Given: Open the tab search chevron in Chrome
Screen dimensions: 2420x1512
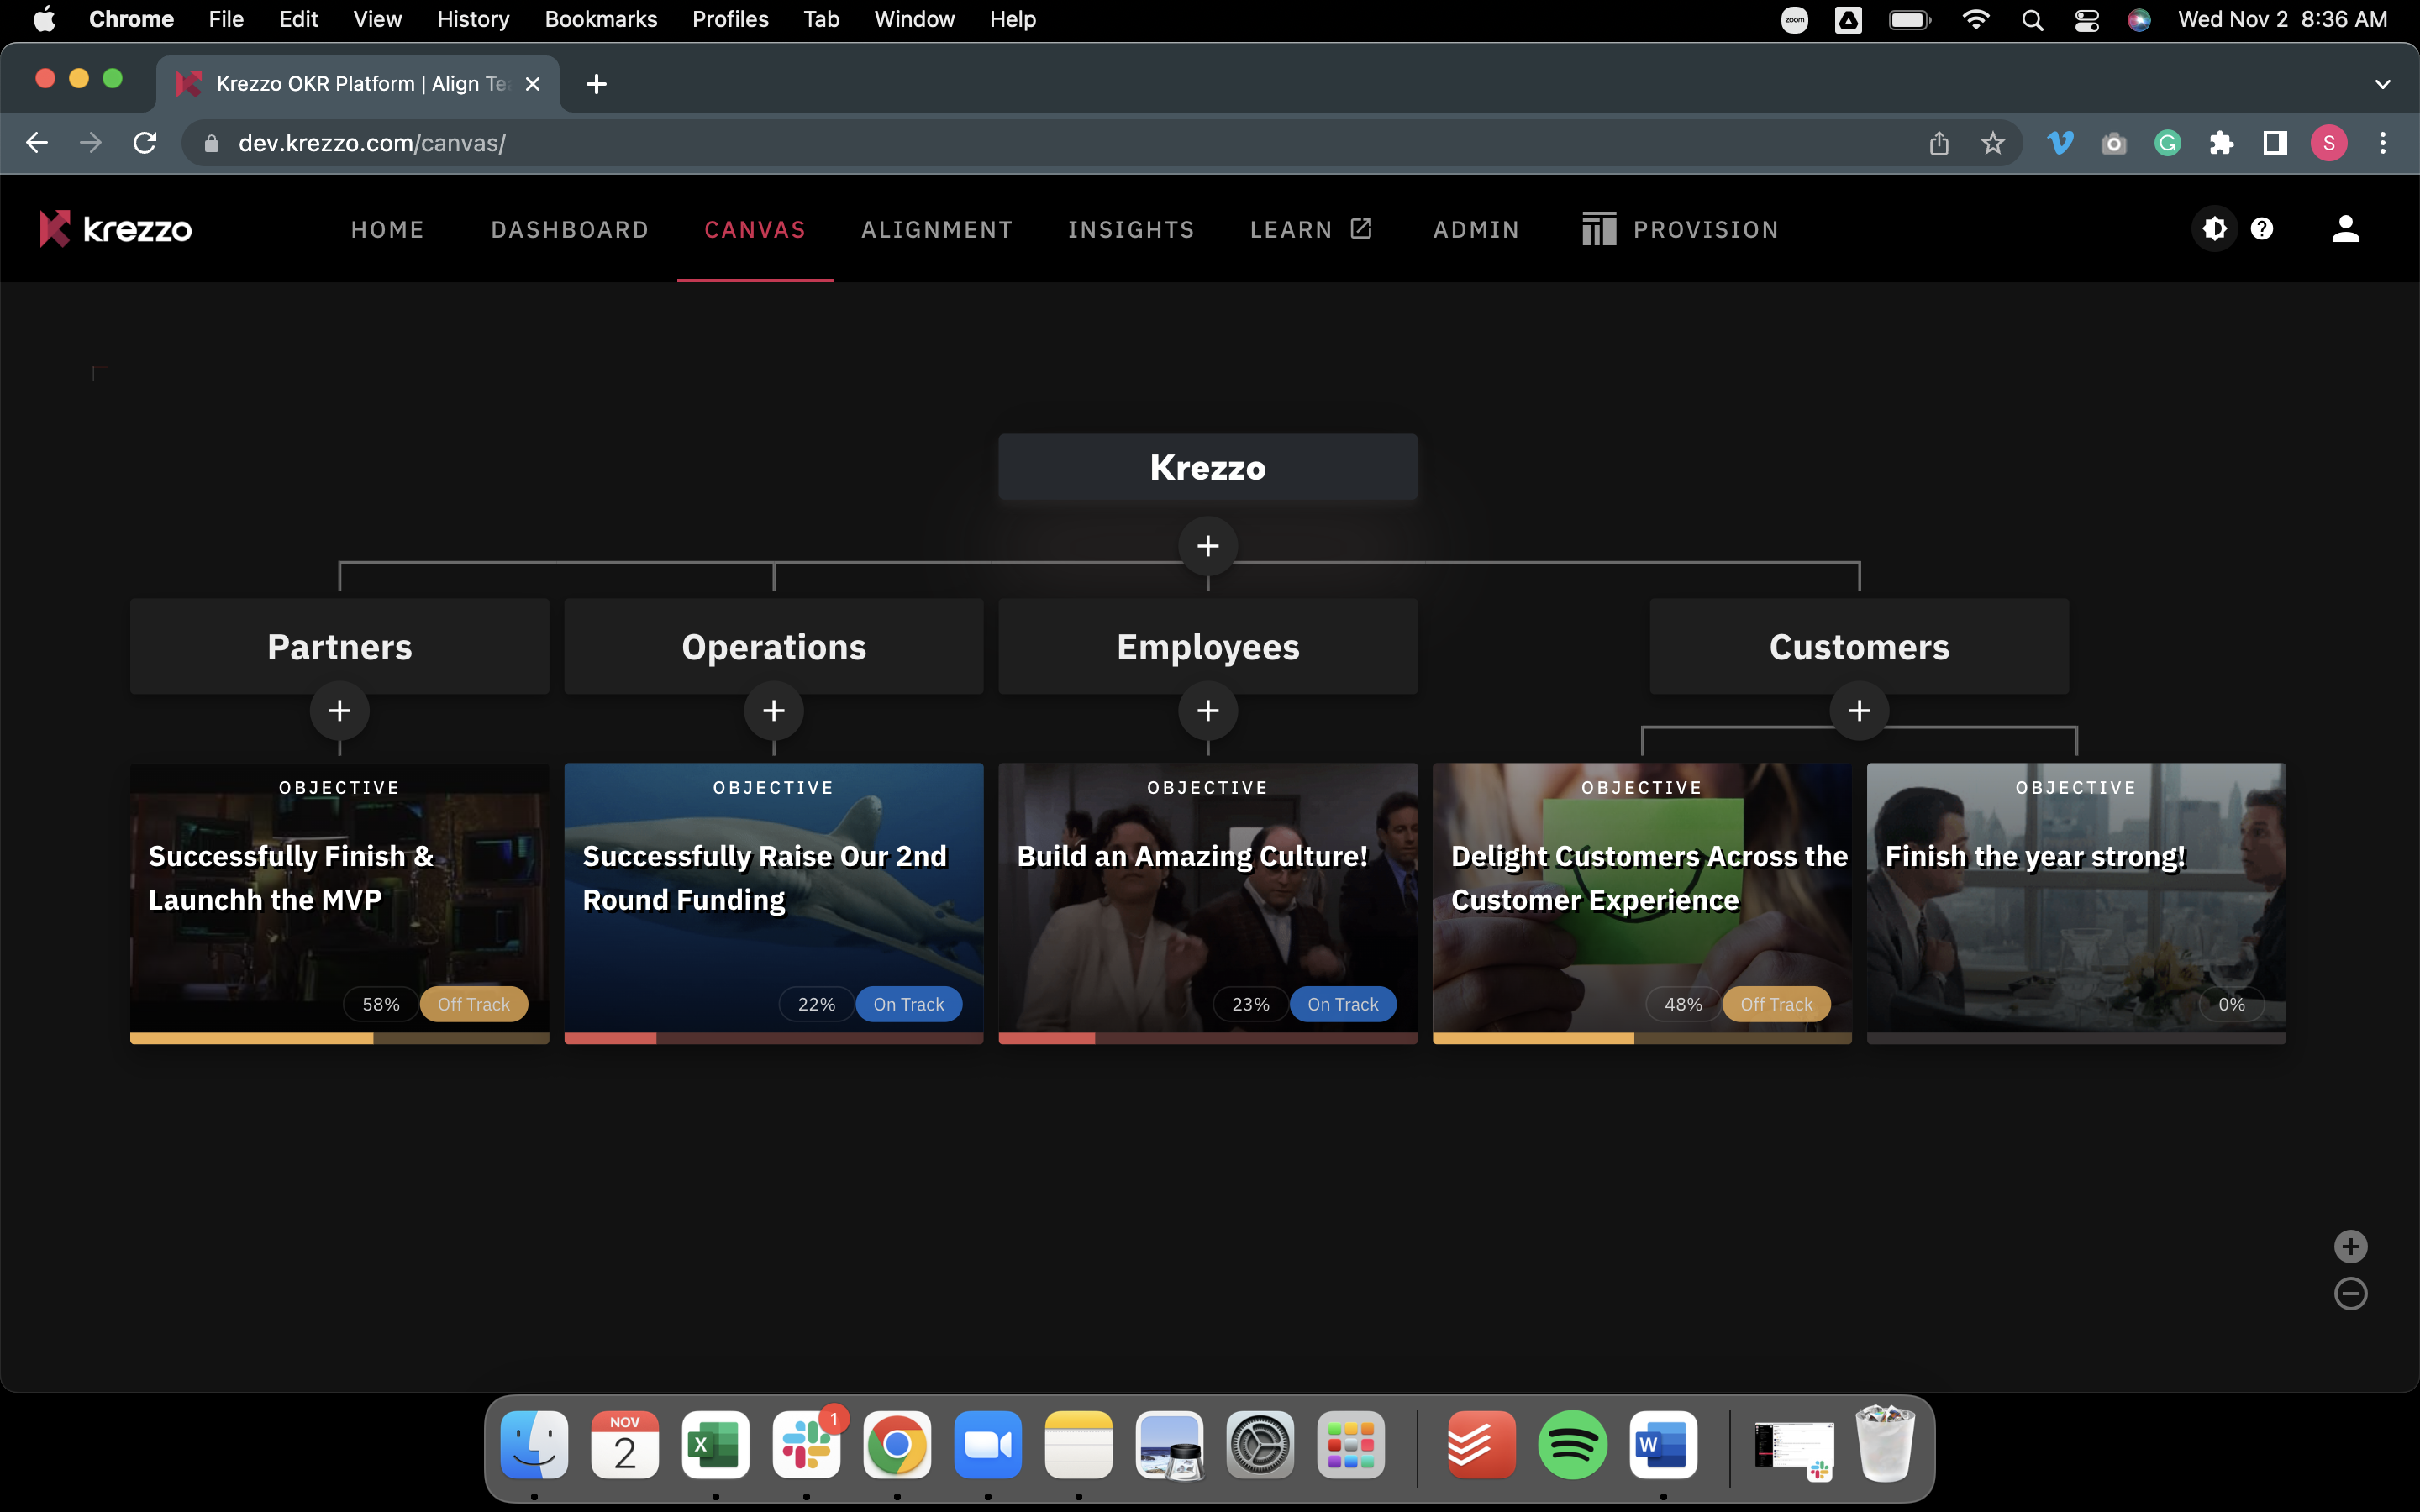Looking at the screenshot, I should [x=2382, y=84].
